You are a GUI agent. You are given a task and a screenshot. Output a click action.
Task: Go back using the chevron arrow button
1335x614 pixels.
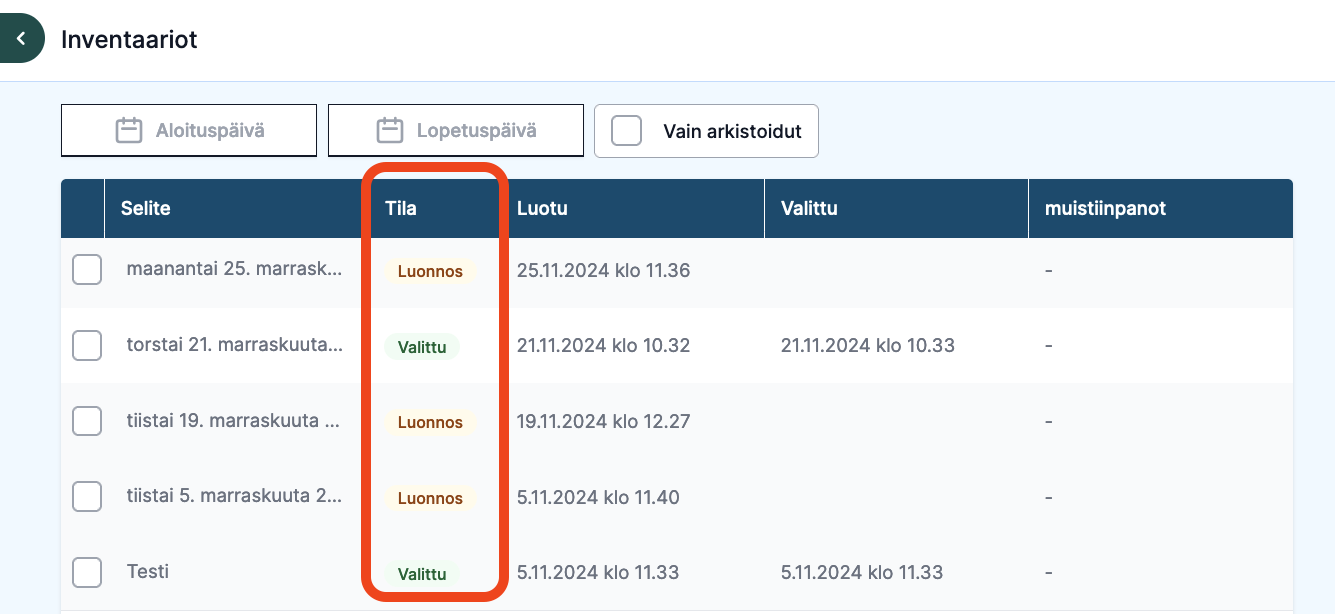(20, 39)
